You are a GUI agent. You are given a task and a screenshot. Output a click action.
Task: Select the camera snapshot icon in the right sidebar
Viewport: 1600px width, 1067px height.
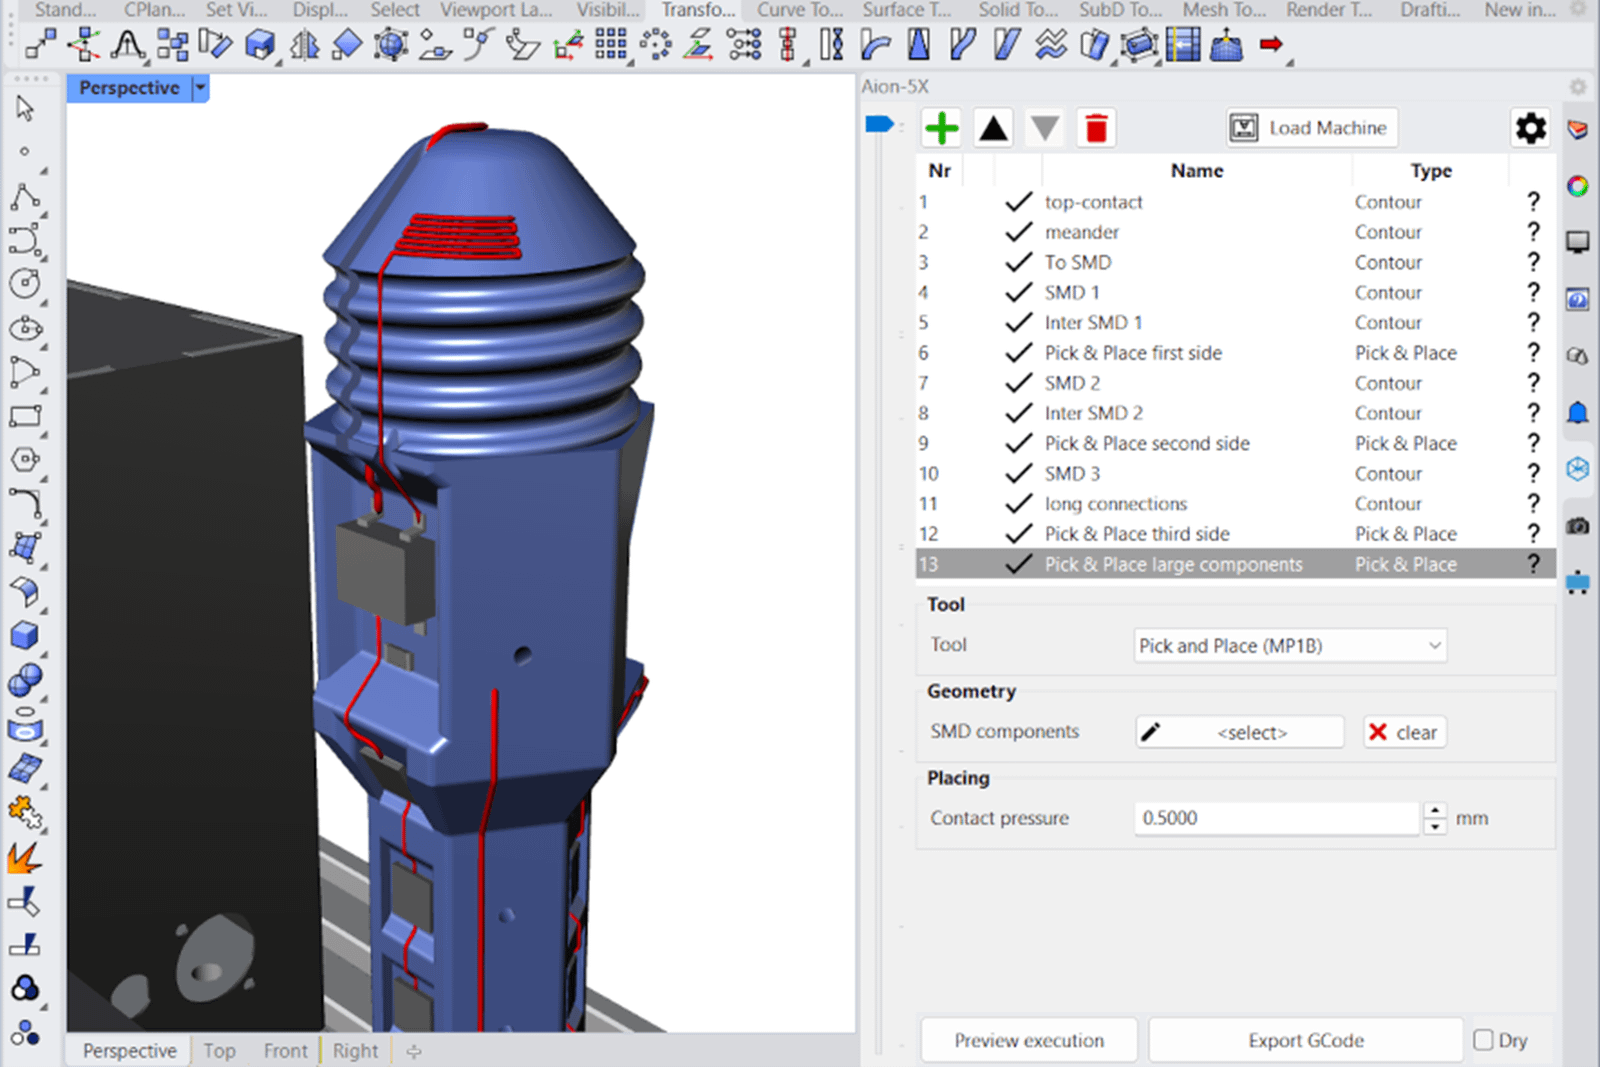coord(1577,527)
